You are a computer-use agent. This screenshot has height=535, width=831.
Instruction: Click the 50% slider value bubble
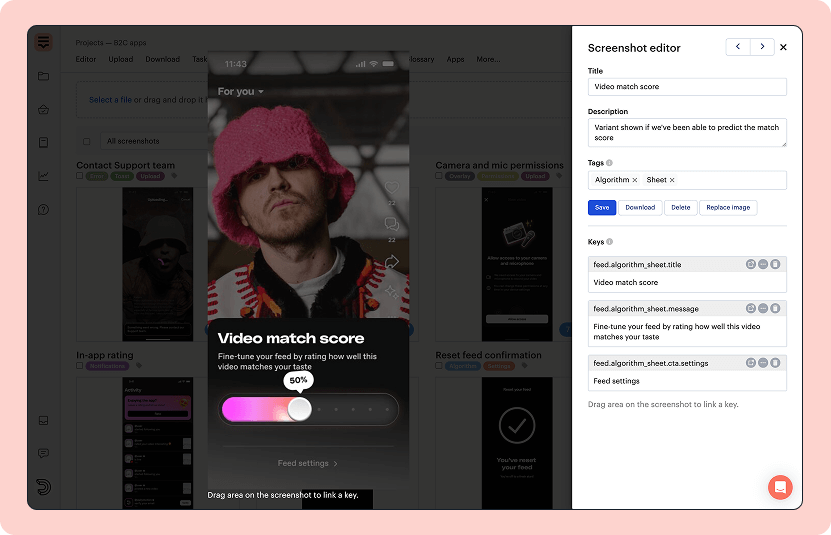click(x=298, y=380)
